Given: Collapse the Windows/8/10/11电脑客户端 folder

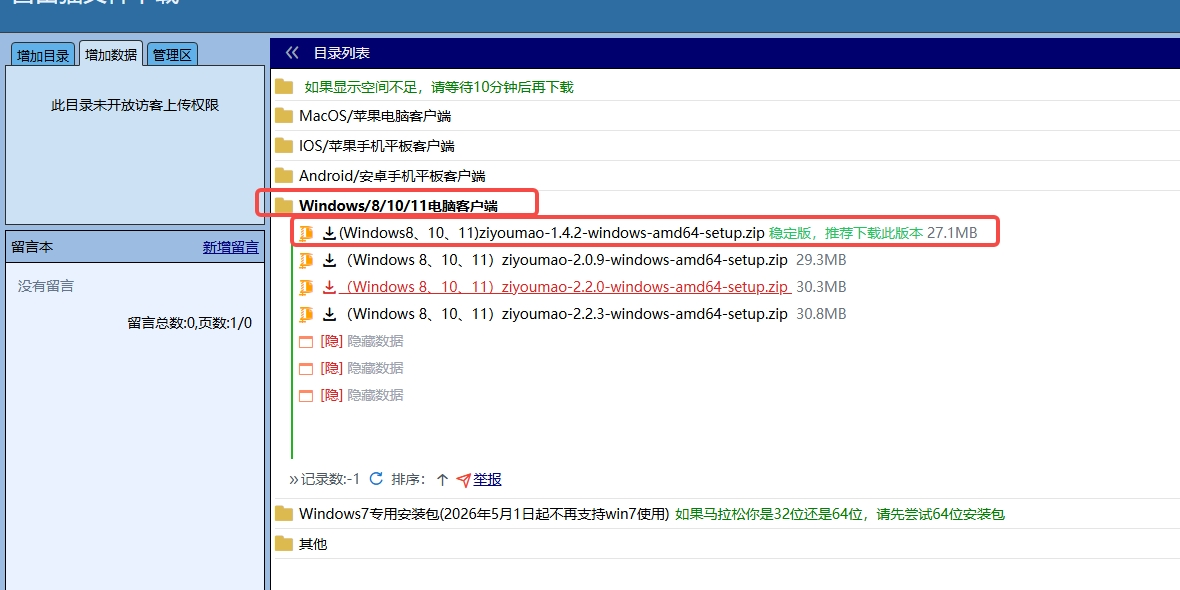Looking at the screenshot, I should tap(397, 206).
